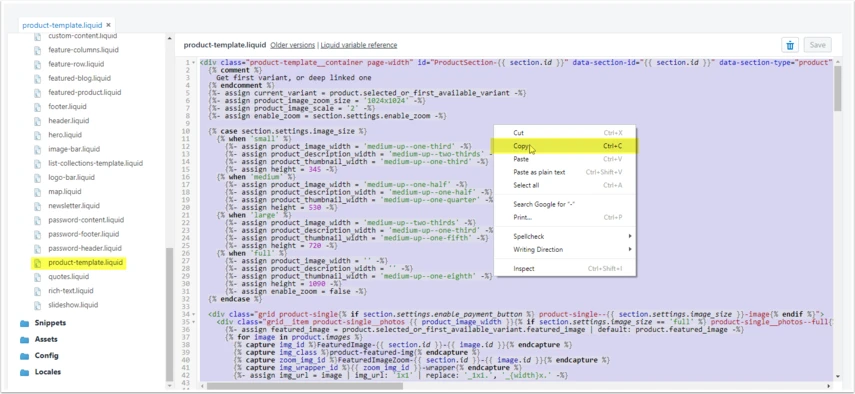Close the product-template.liquid tab
Screen dimensions: 855x394
point(109,25)
